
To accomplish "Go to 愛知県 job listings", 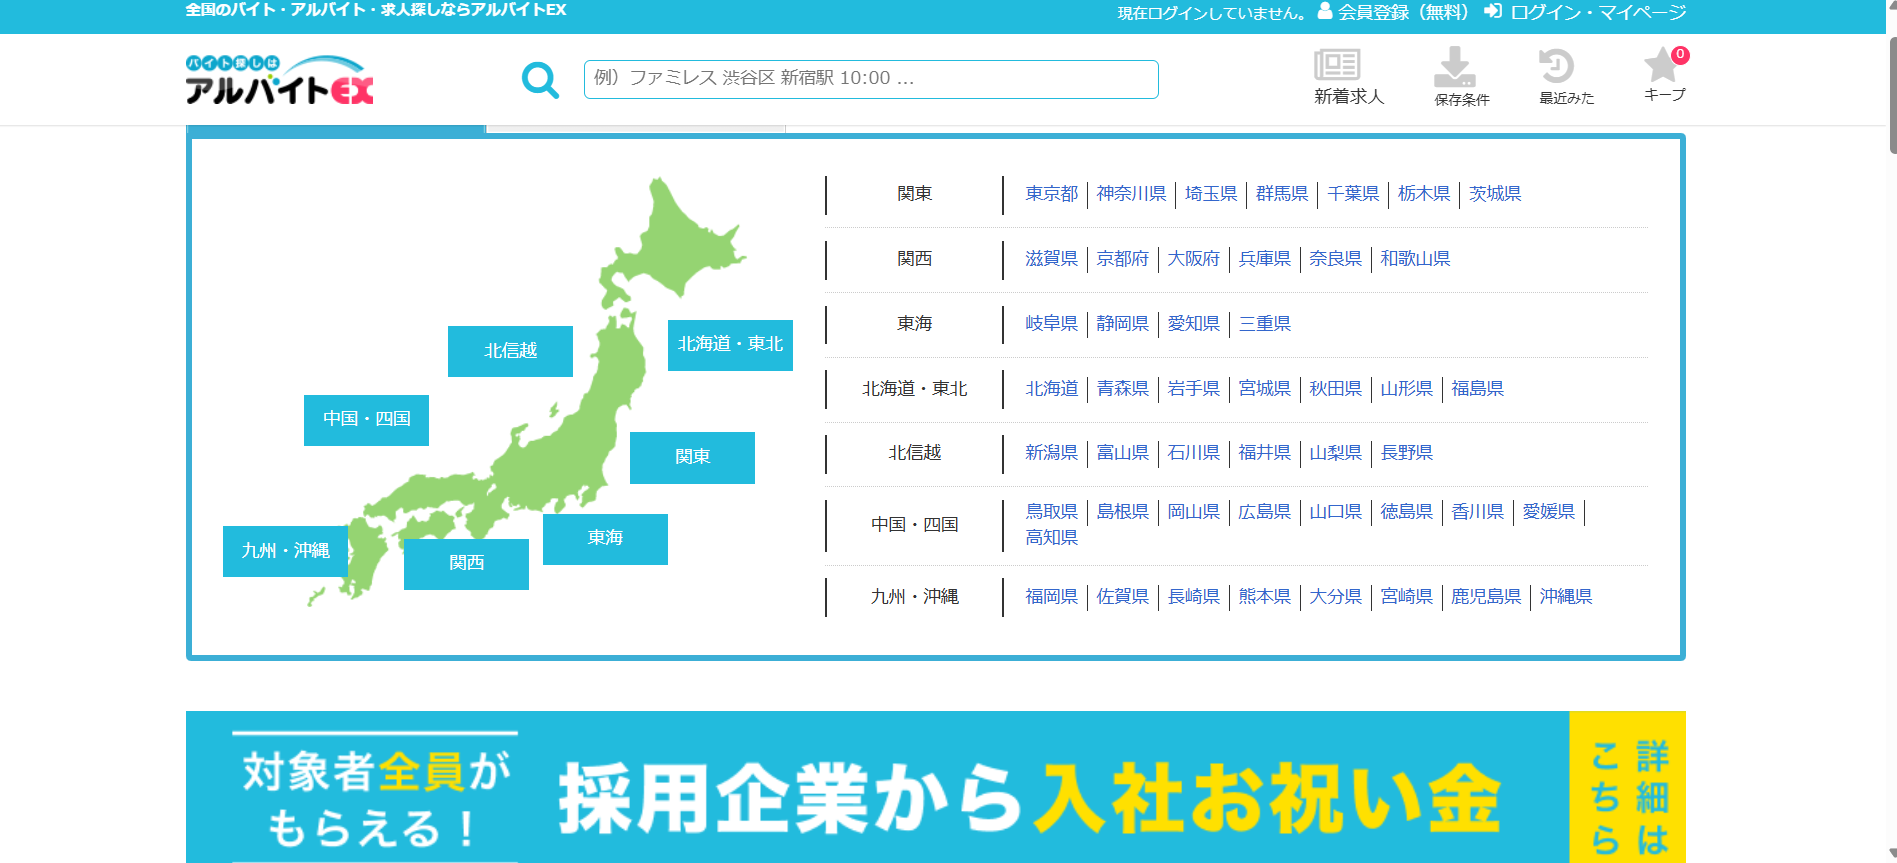I will (x=1193, y=324).
